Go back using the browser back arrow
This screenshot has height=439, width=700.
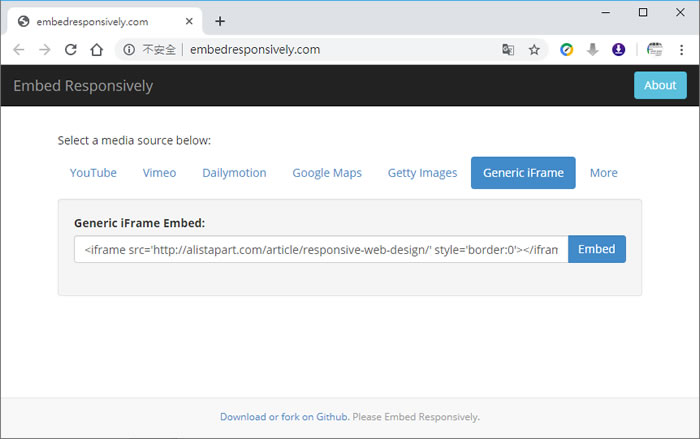(19, 50)
